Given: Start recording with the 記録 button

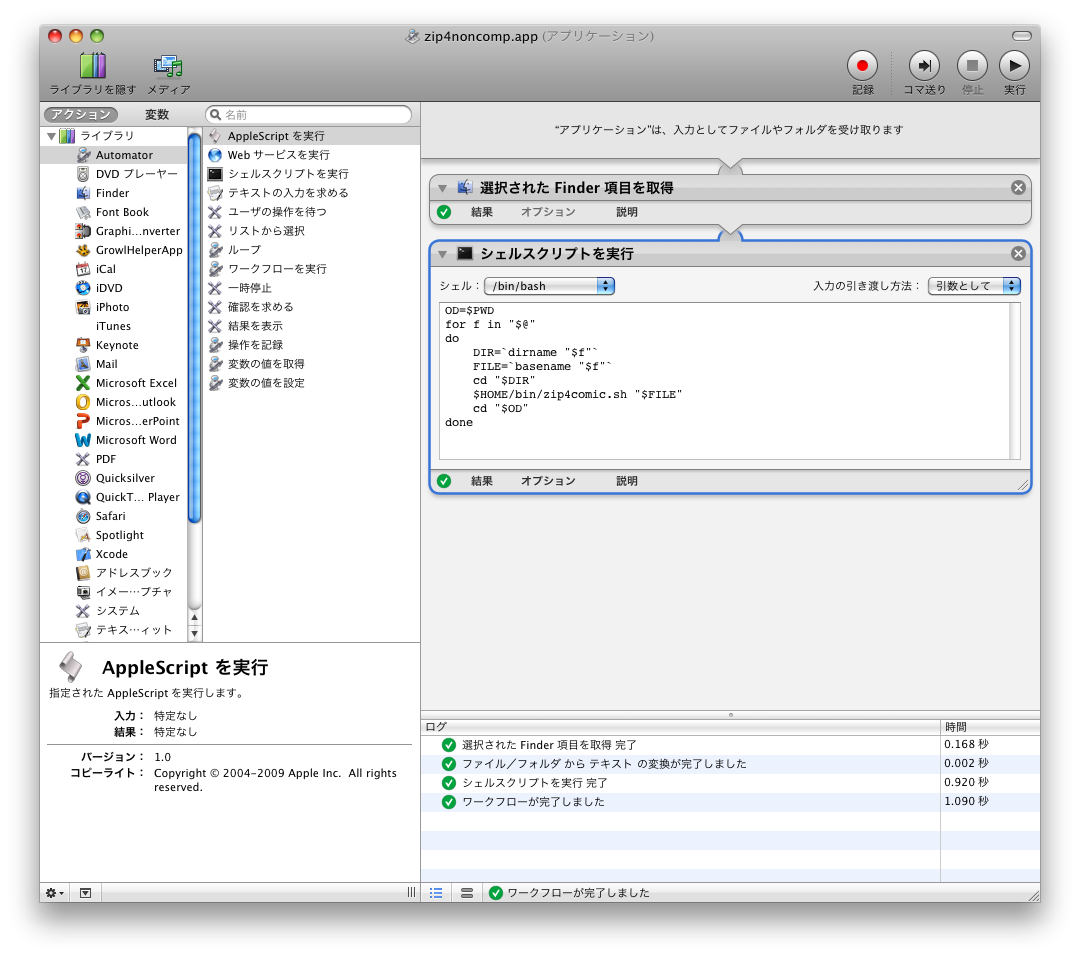Looking at the screenshot, I should point(862,66).
